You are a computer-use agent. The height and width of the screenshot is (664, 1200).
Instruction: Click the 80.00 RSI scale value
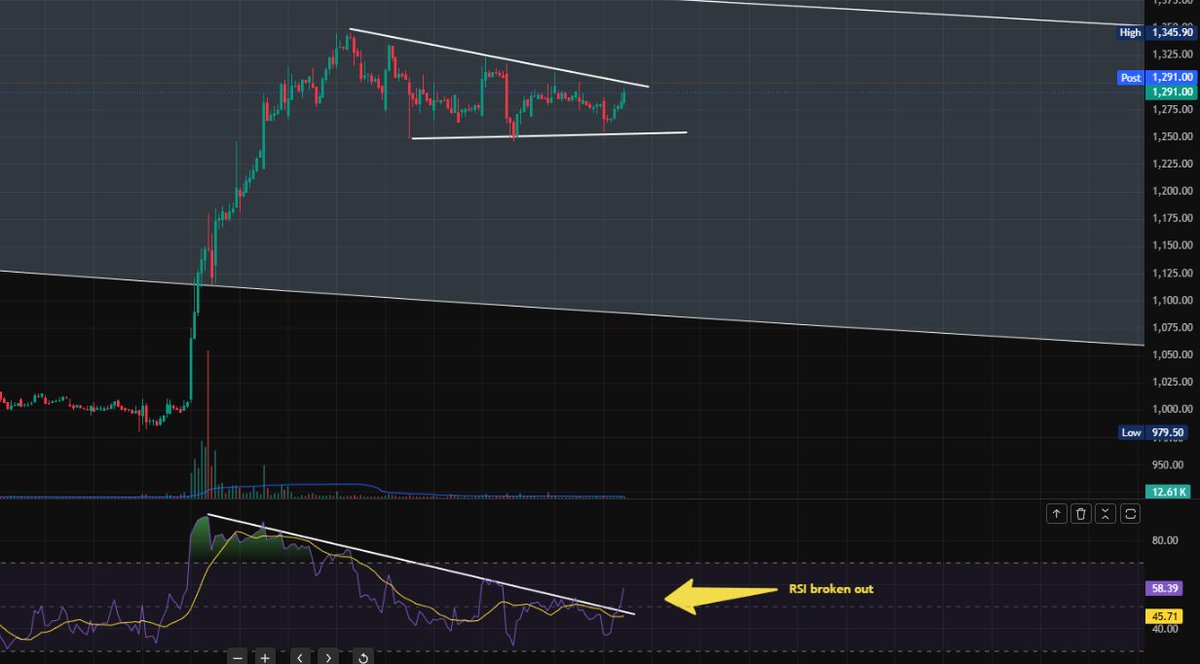click(1165, 540)
